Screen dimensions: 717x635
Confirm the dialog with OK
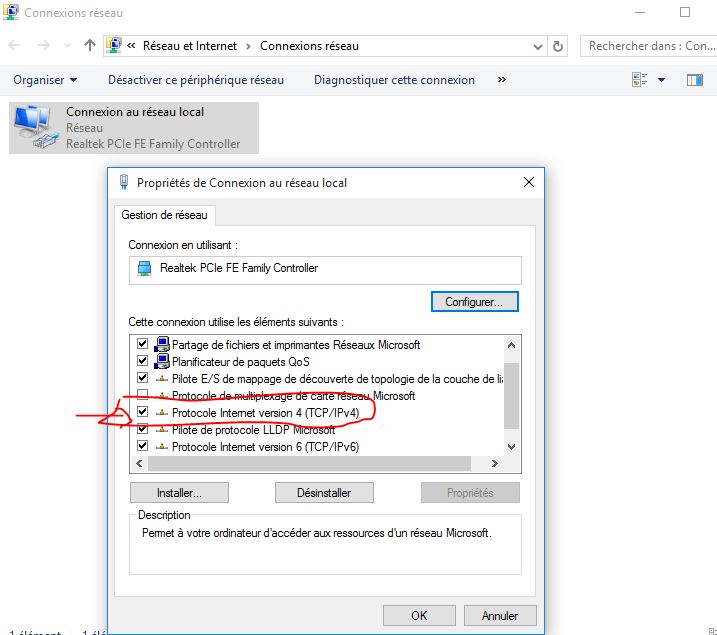pos(419,615)
